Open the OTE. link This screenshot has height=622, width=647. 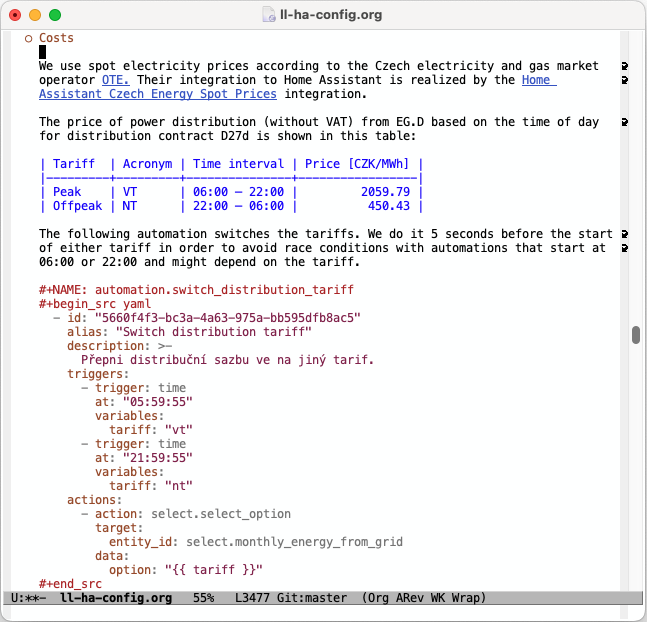coord(116,80)
